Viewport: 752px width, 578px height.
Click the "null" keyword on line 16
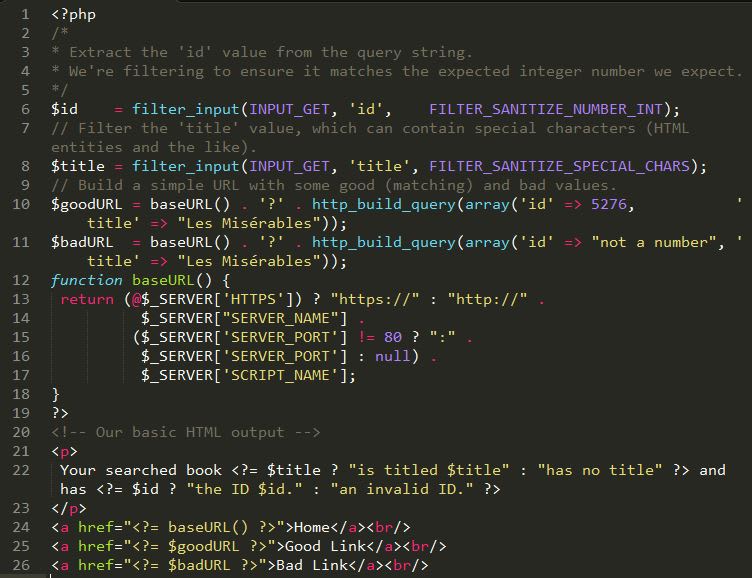(393, 356)
